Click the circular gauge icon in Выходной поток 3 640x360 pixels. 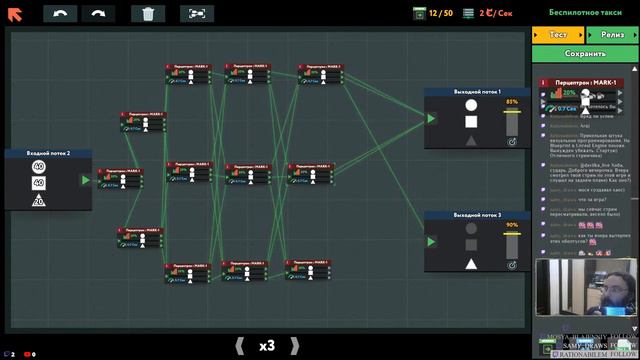click(512, 265)
